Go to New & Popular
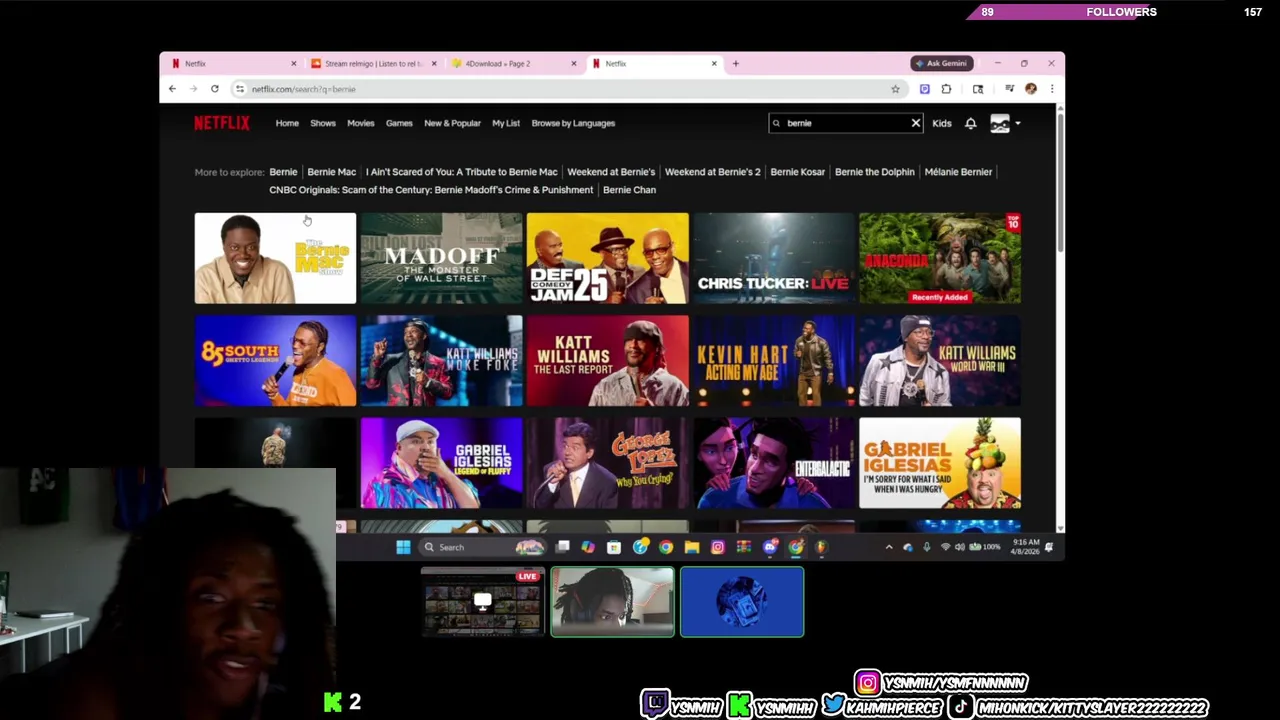This screenshot has width=1280, height=720. tap(452, 123)
